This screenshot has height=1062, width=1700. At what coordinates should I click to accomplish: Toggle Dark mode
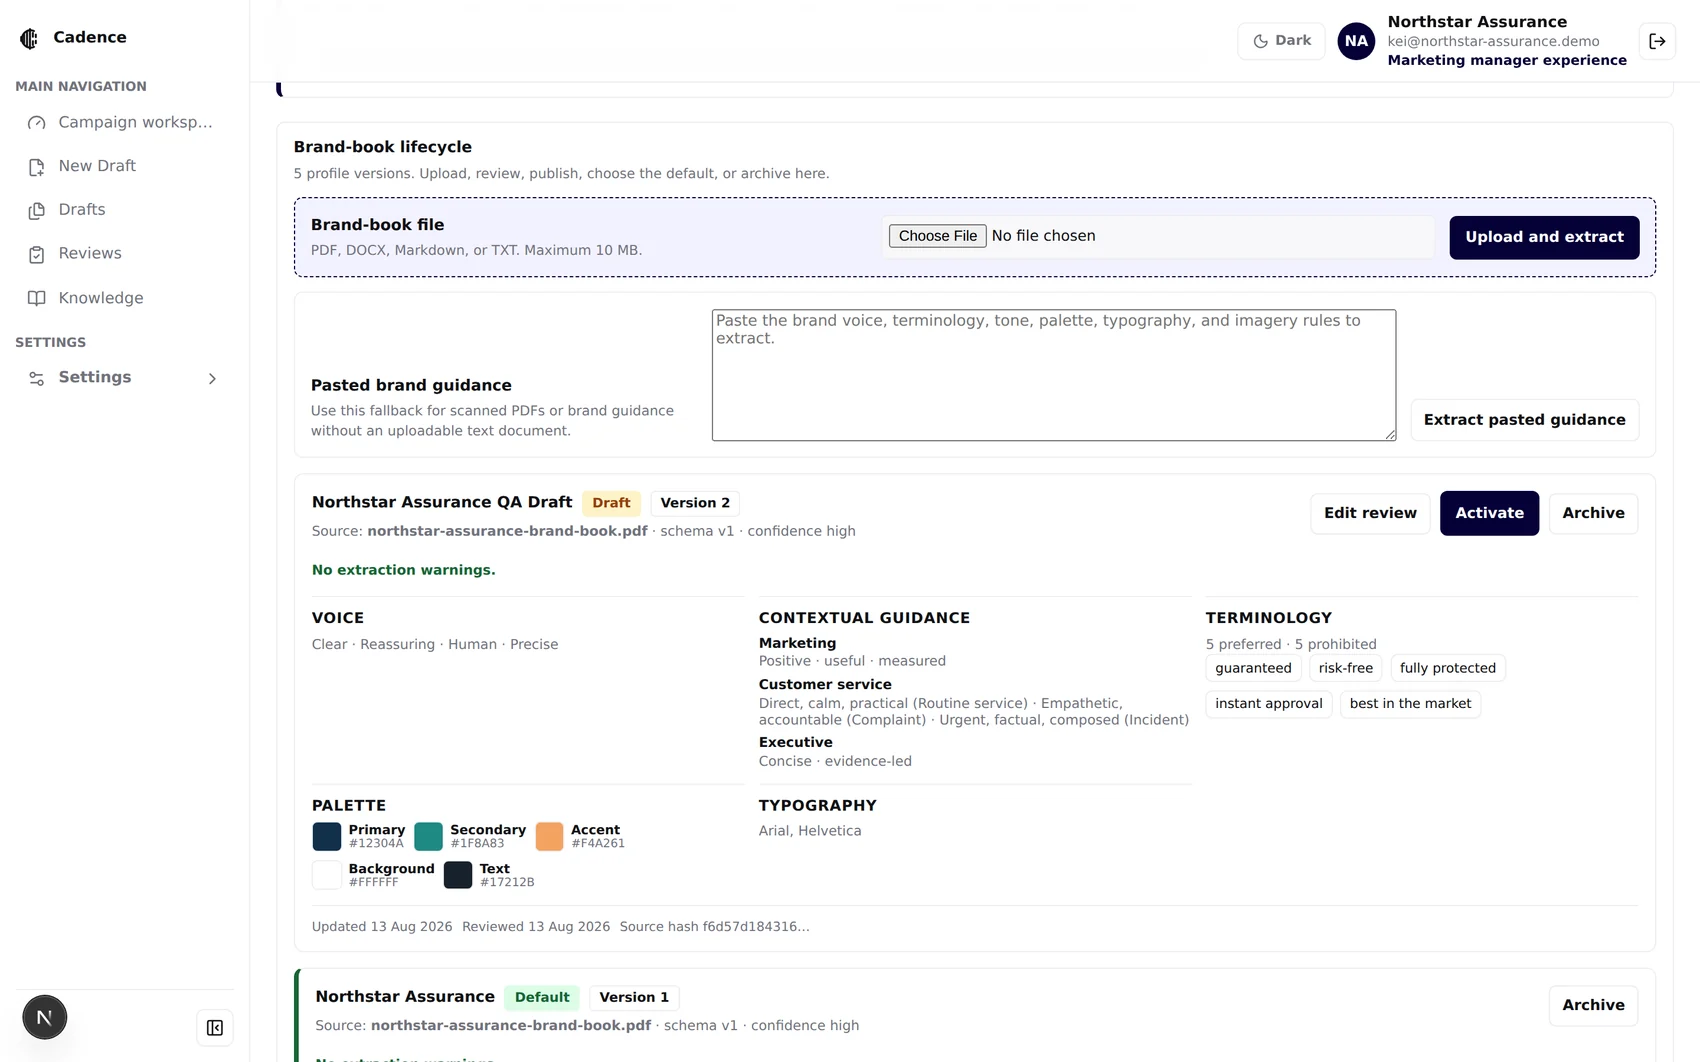pos(1281,41)
